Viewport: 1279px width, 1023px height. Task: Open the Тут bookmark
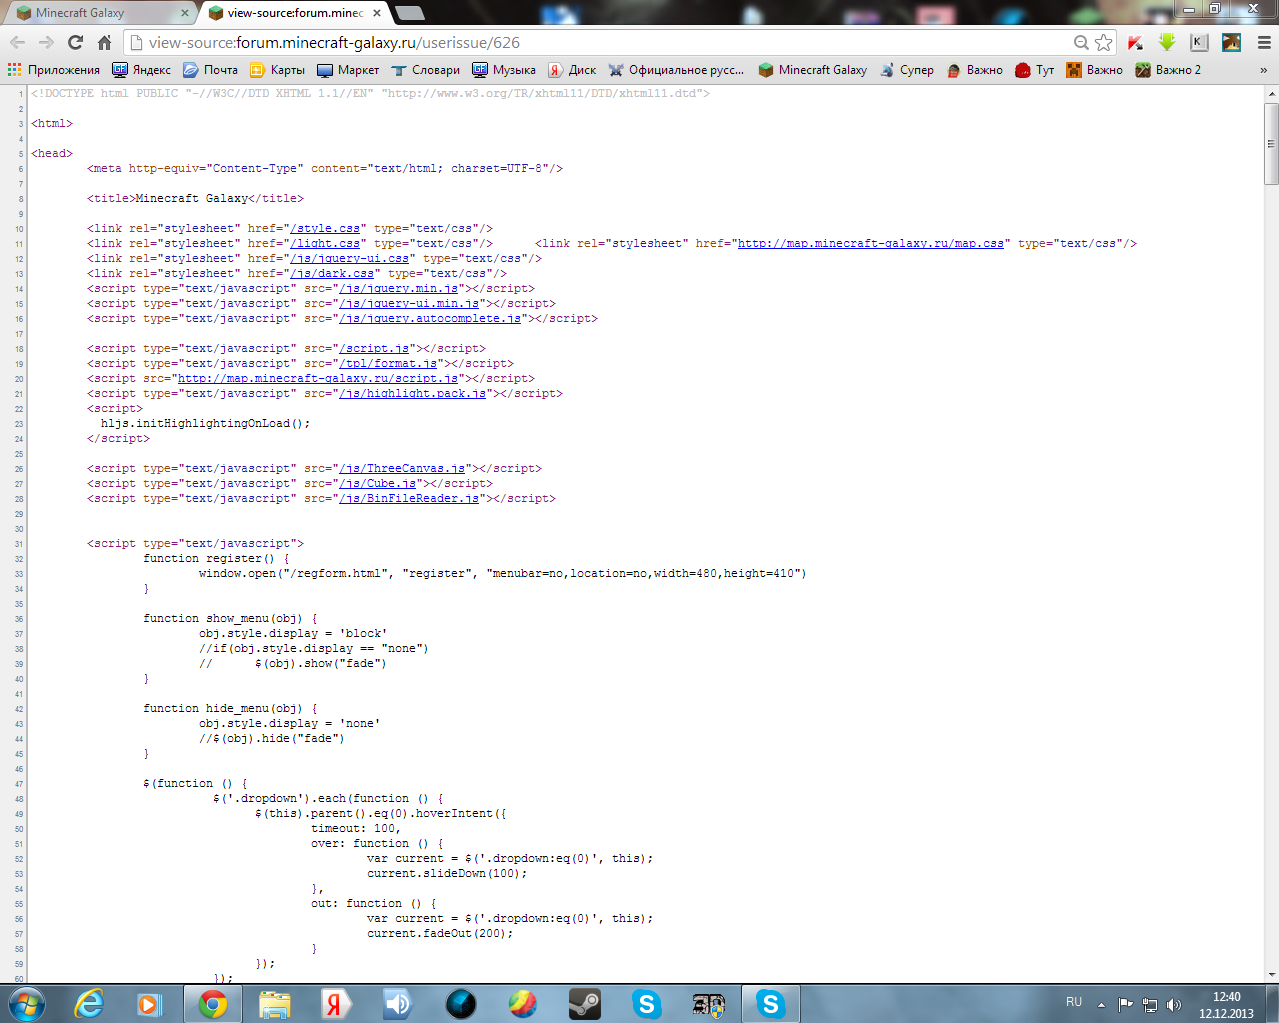(x=1035, y=70)
